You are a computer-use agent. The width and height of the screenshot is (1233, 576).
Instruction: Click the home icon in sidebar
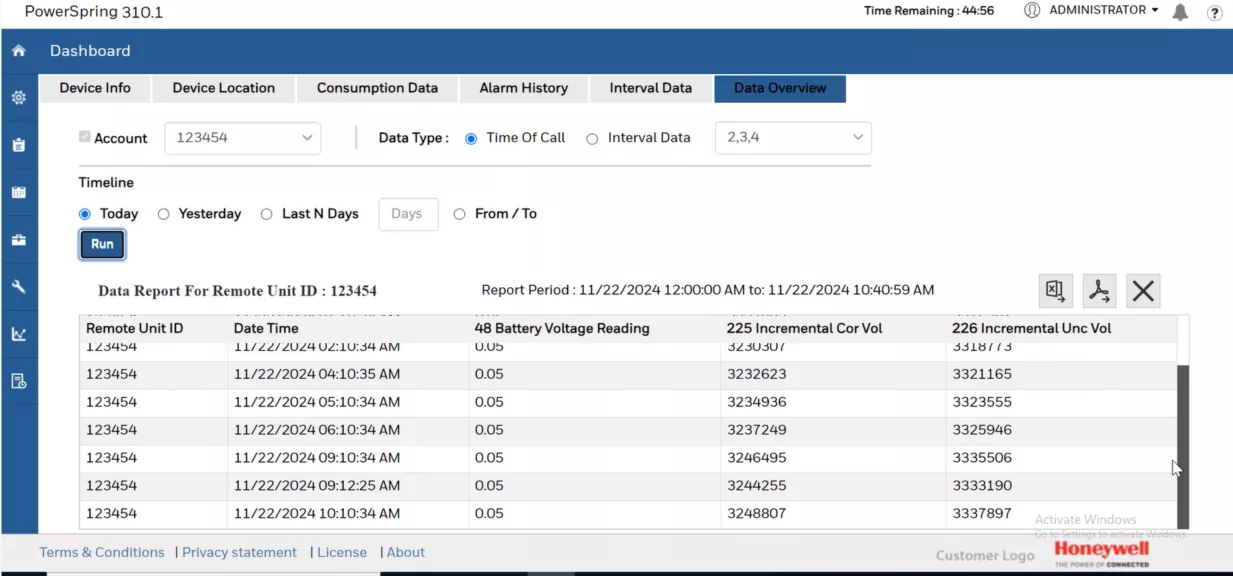tap(19, 51)
